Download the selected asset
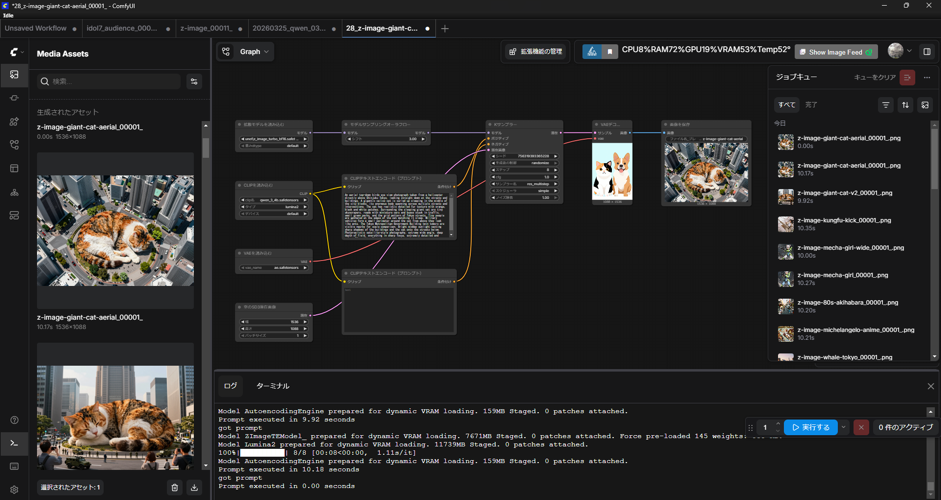The width and height of the screenshot is (941, 500). coord(194,488)
